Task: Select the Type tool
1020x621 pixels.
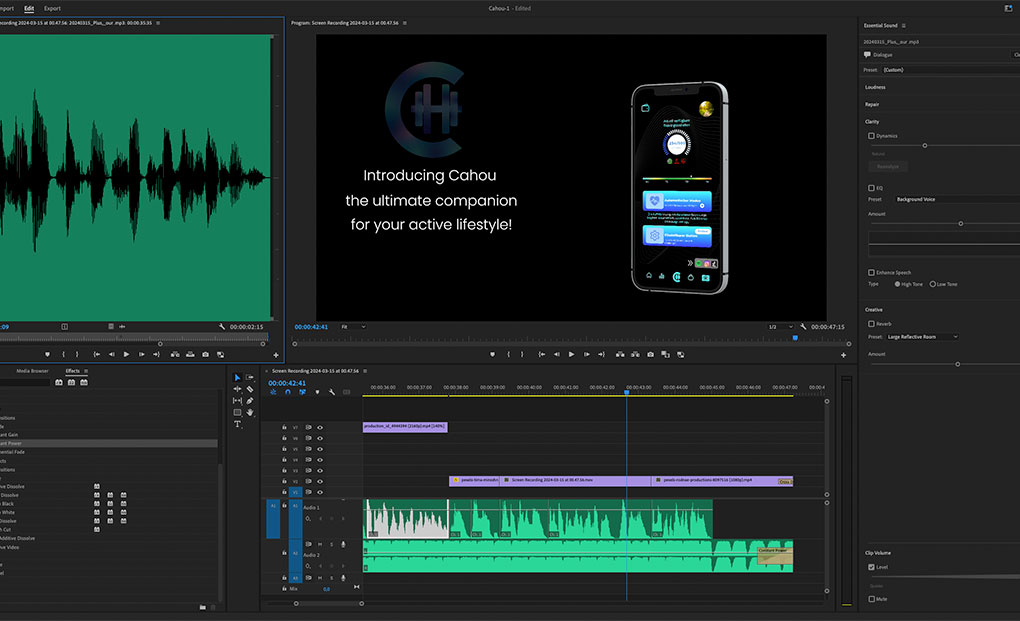Action: (x=237, y=424)
